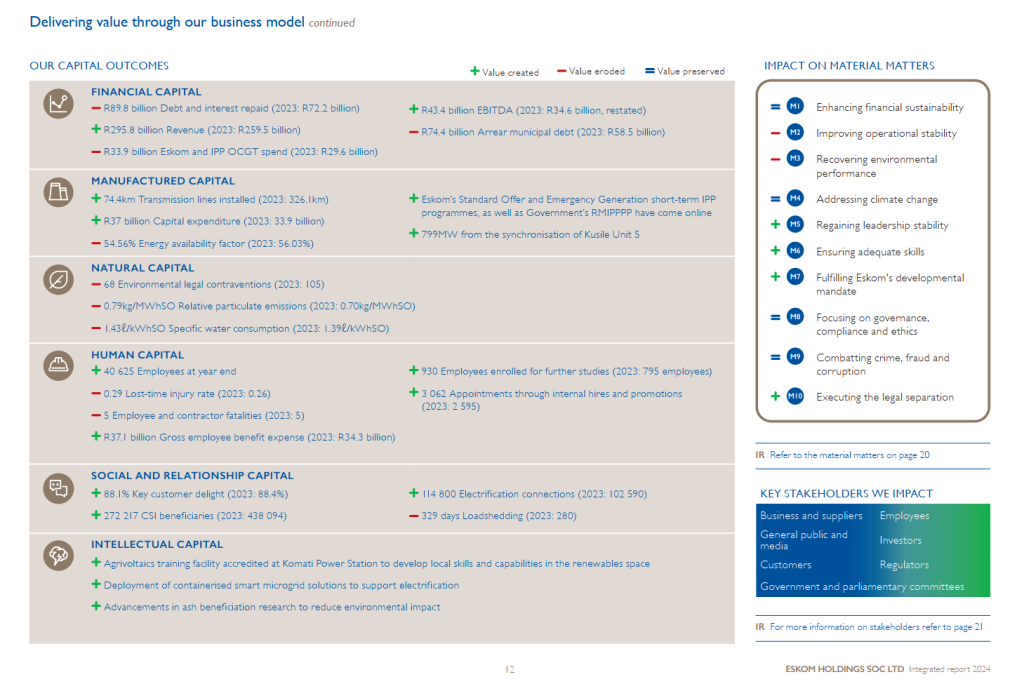Select the M10 legal separation badge
This screenshot has height=684, width=1024.
point(795,397)
